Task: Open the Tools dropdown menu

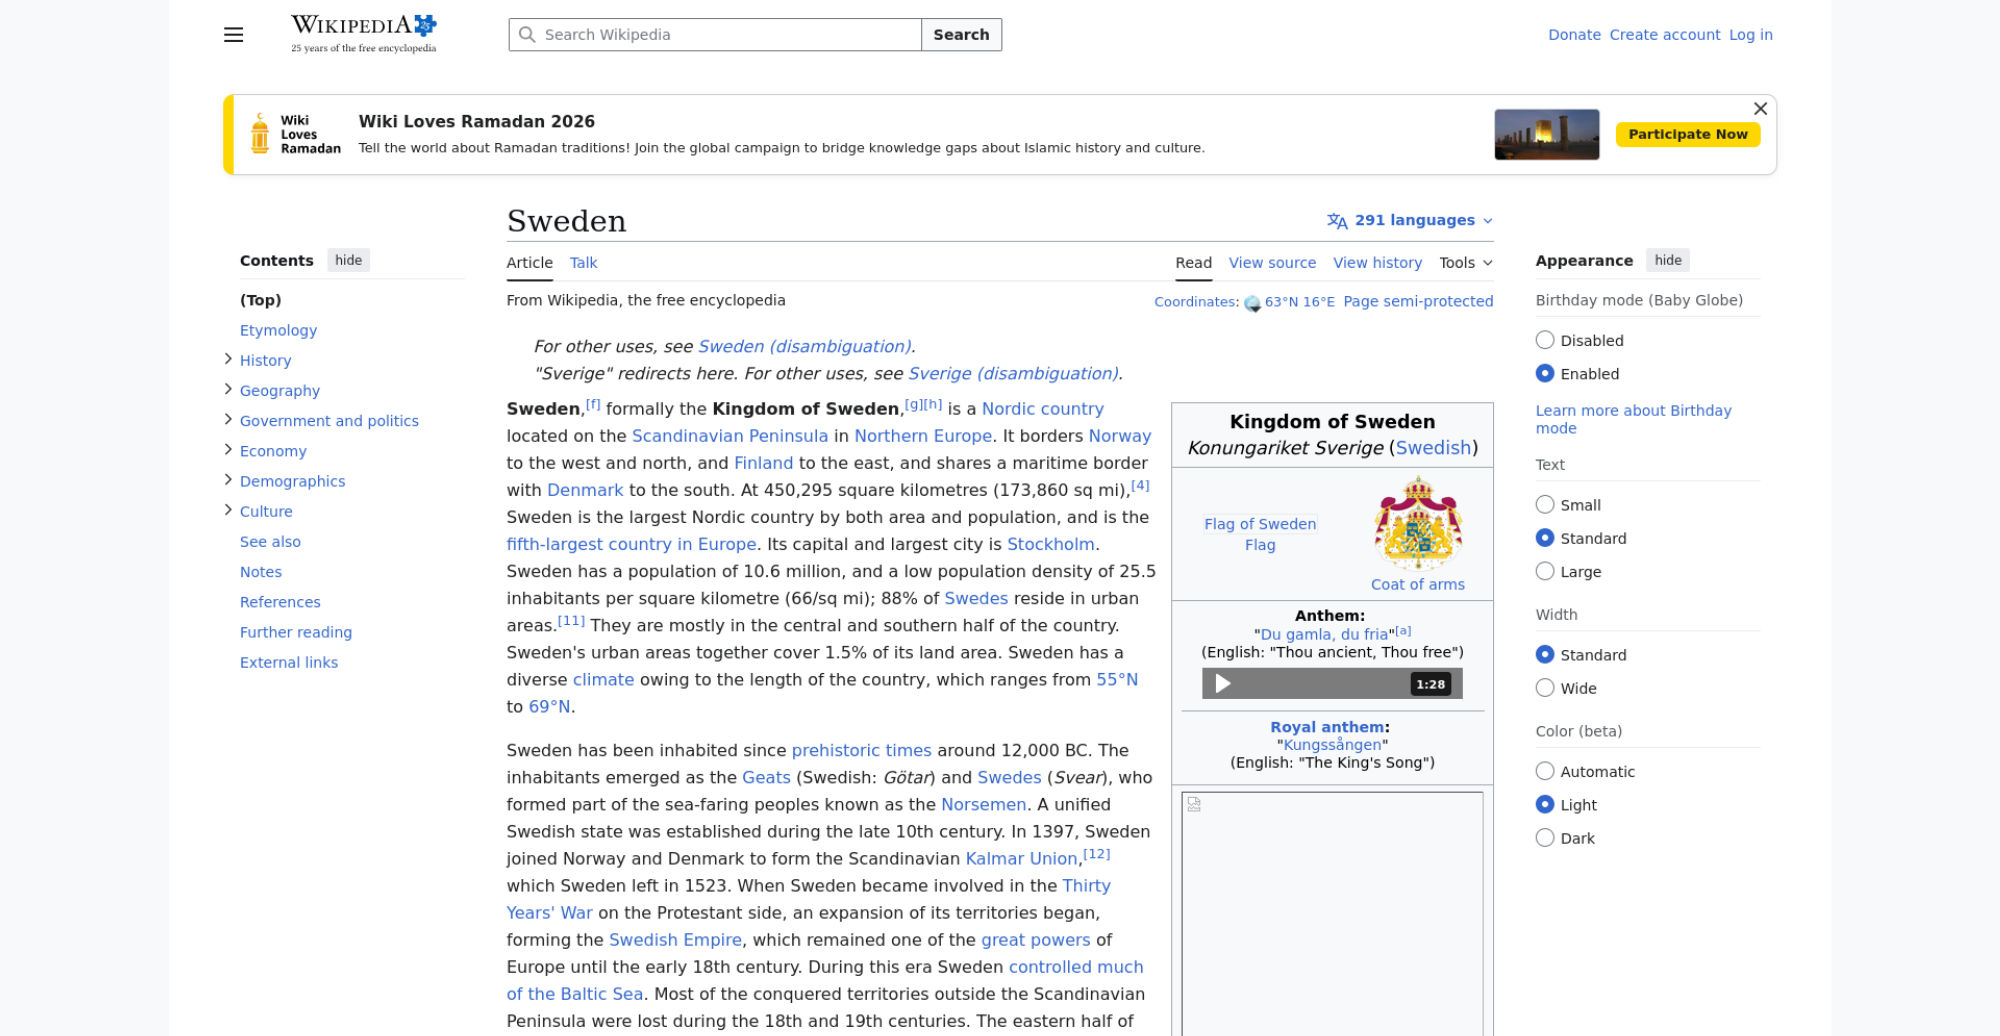Action: (x=1465, y=263)
